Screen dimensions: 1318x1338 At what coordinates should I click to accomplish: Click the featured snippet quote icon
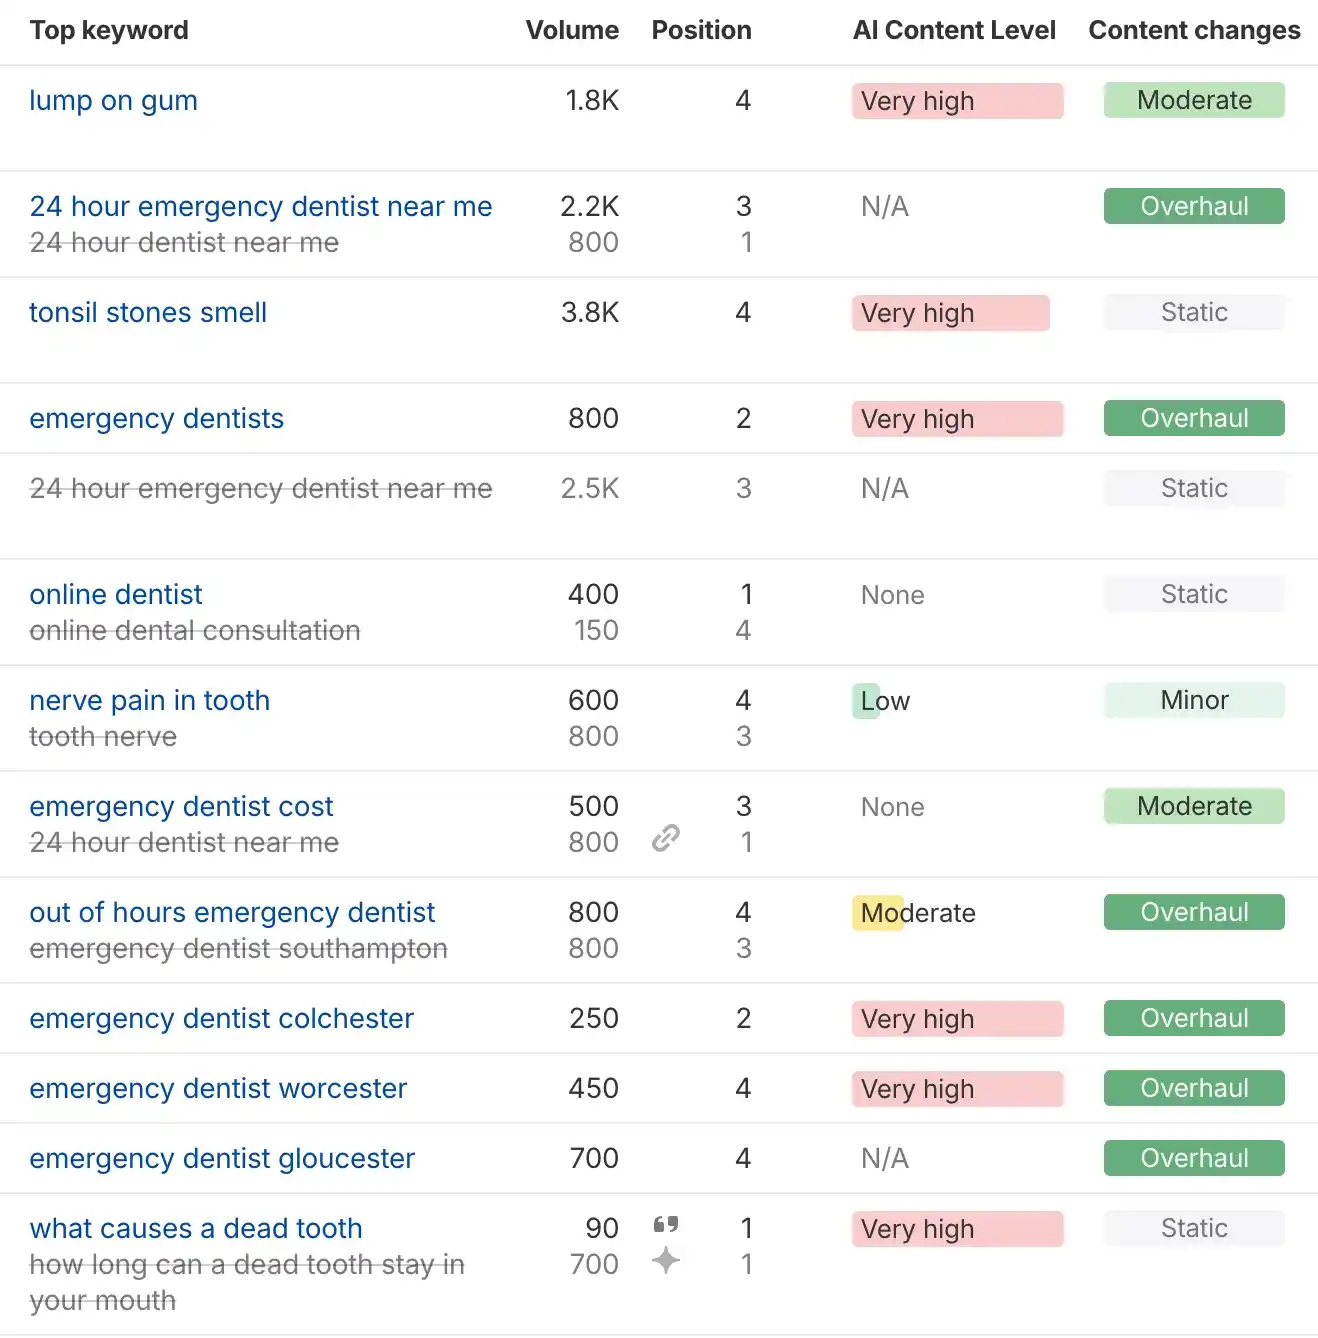(x=666, y=1225)
